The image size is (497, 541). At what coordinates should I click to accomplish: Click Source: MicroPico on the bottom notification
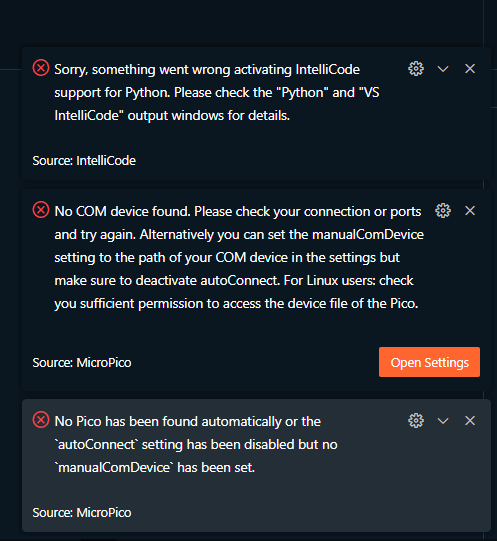tap(82, 513)
